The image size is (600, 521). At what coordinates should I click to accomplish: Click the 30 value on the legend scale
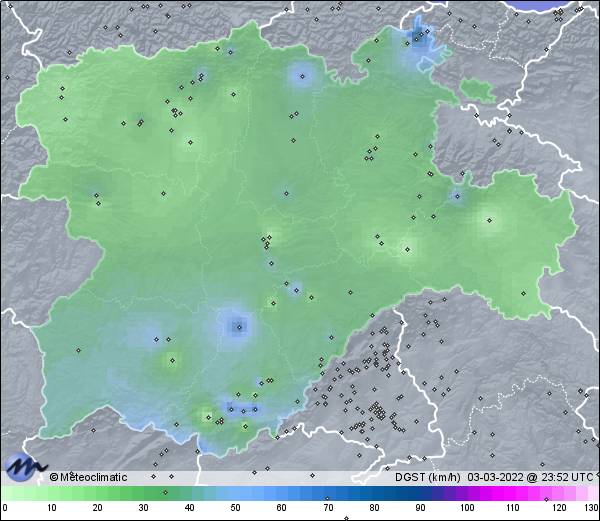pyautogui.click(x=143, y=508)
